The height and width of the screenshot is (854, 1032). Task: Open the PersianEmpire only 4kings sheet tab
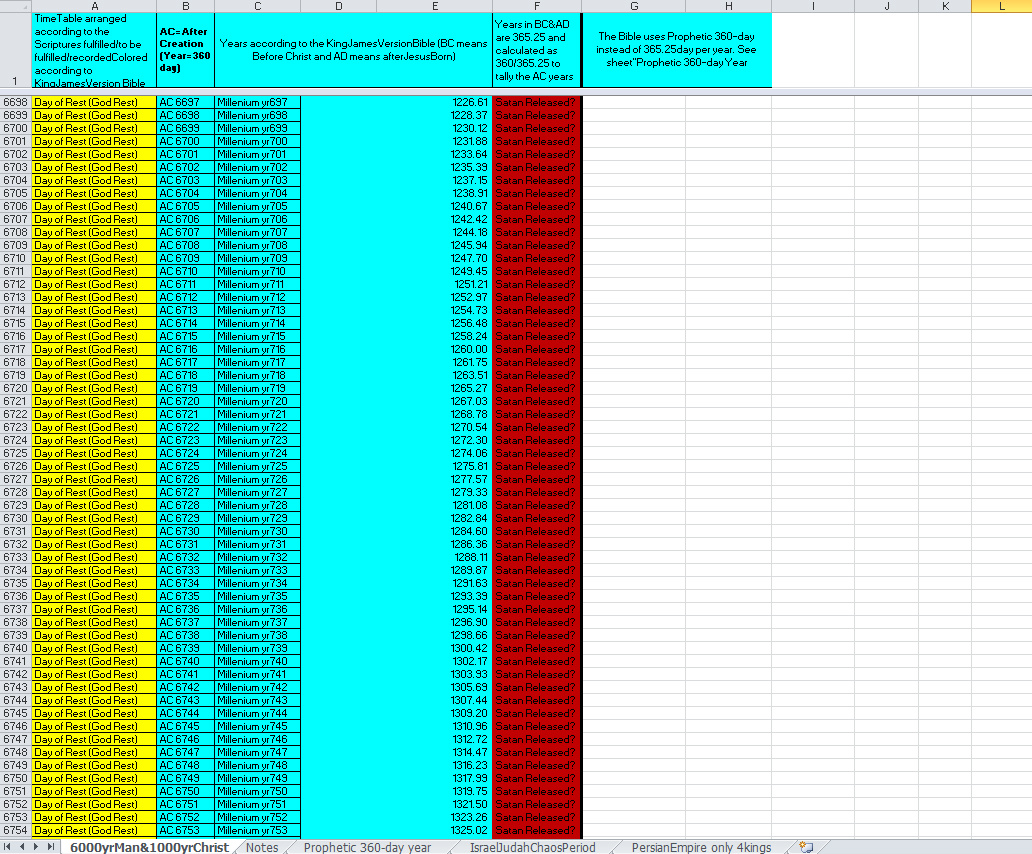702,847
